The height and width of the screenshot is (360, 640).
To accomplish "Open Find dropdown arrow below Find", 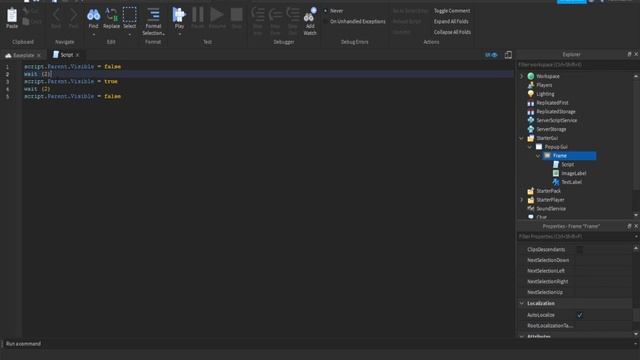I will (x=93, y=34).
